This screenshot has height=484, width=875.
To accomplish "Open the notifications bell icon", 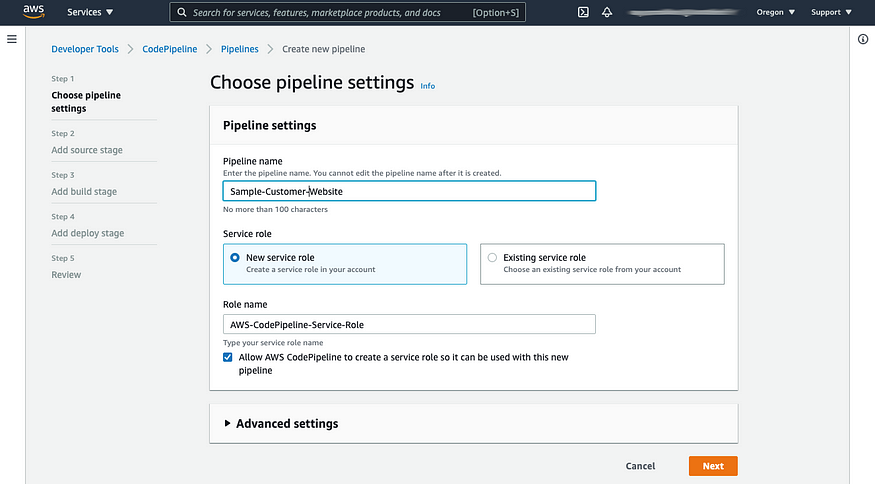I will [607, 12].
